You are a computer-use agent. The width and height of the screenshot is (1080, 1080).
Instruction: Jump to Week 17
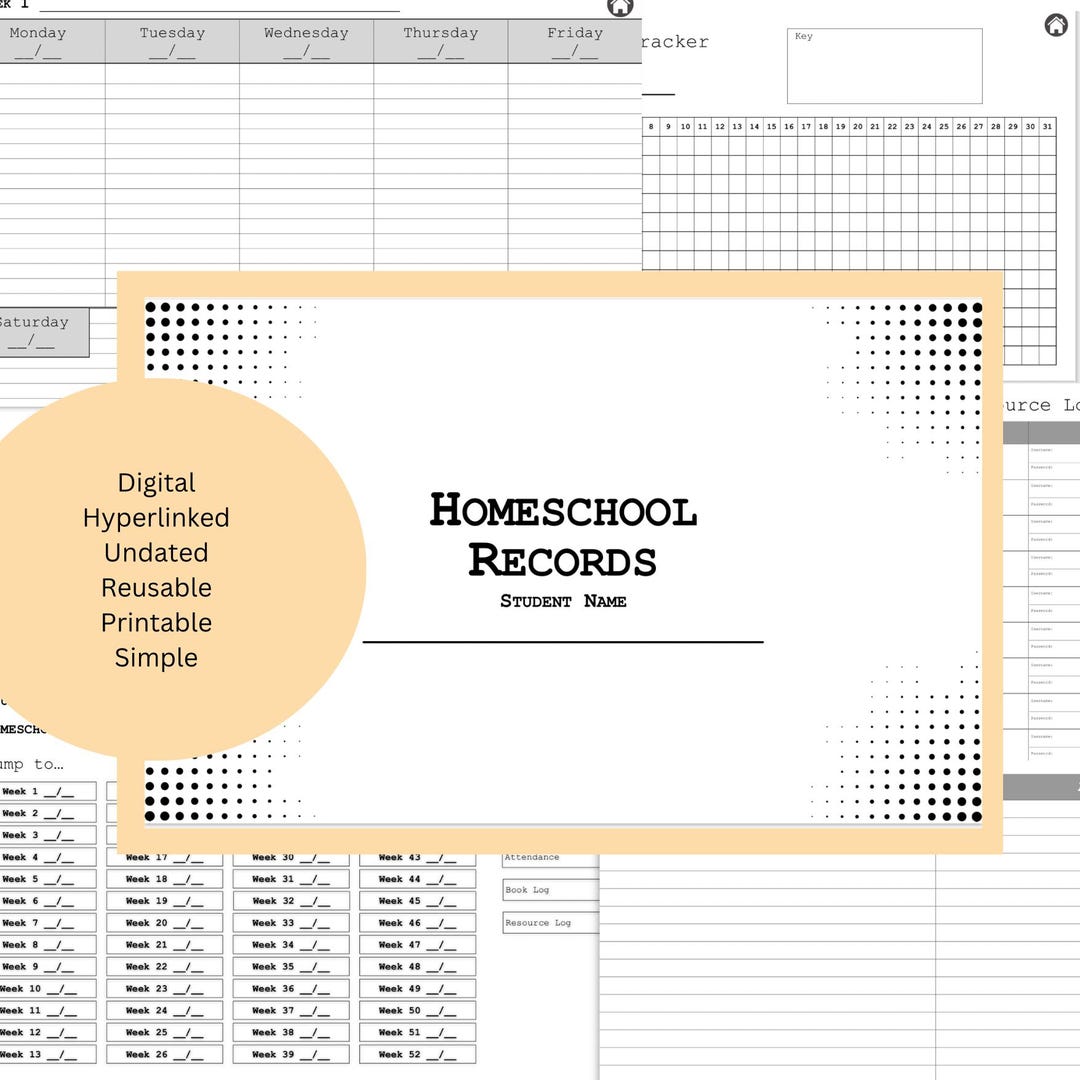(163, 857)
